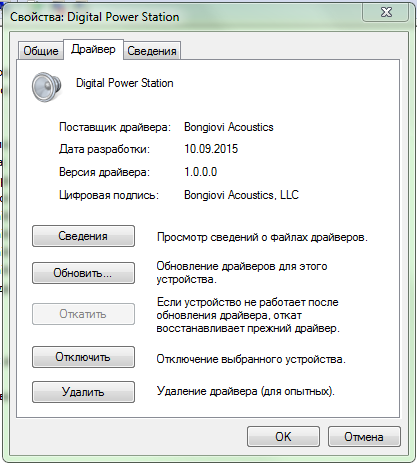Click the greyed-out Откатить button

(x=83, y=314)
